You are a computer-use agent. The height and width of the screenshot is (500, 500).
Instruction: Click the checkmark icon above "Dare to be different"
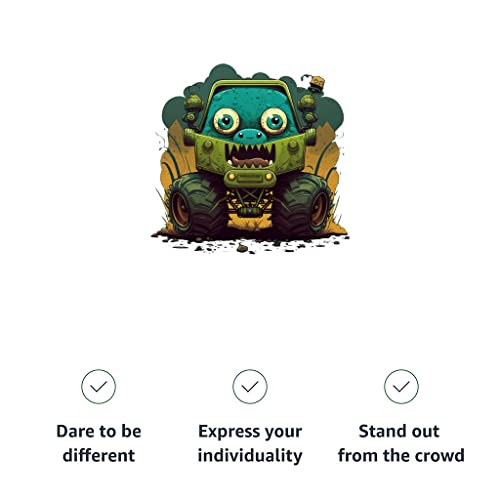98,386
